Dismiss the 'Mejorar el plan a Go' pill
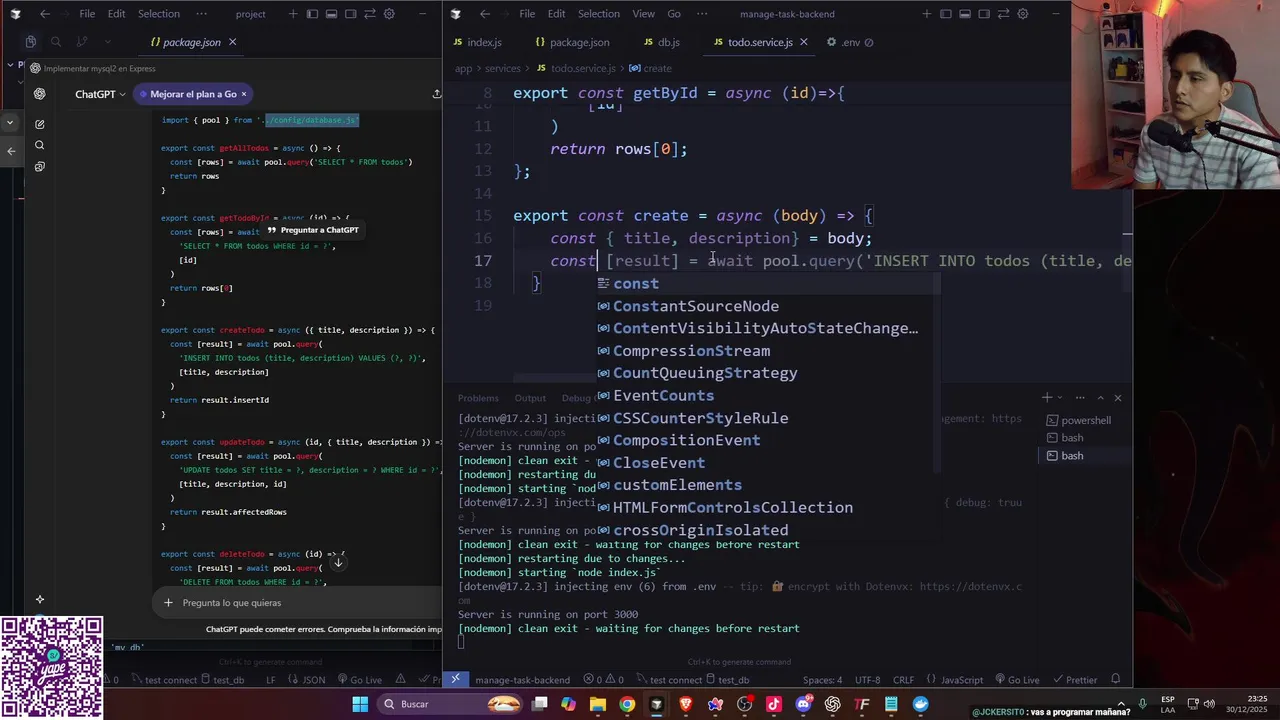 click(x=243, y=94)
